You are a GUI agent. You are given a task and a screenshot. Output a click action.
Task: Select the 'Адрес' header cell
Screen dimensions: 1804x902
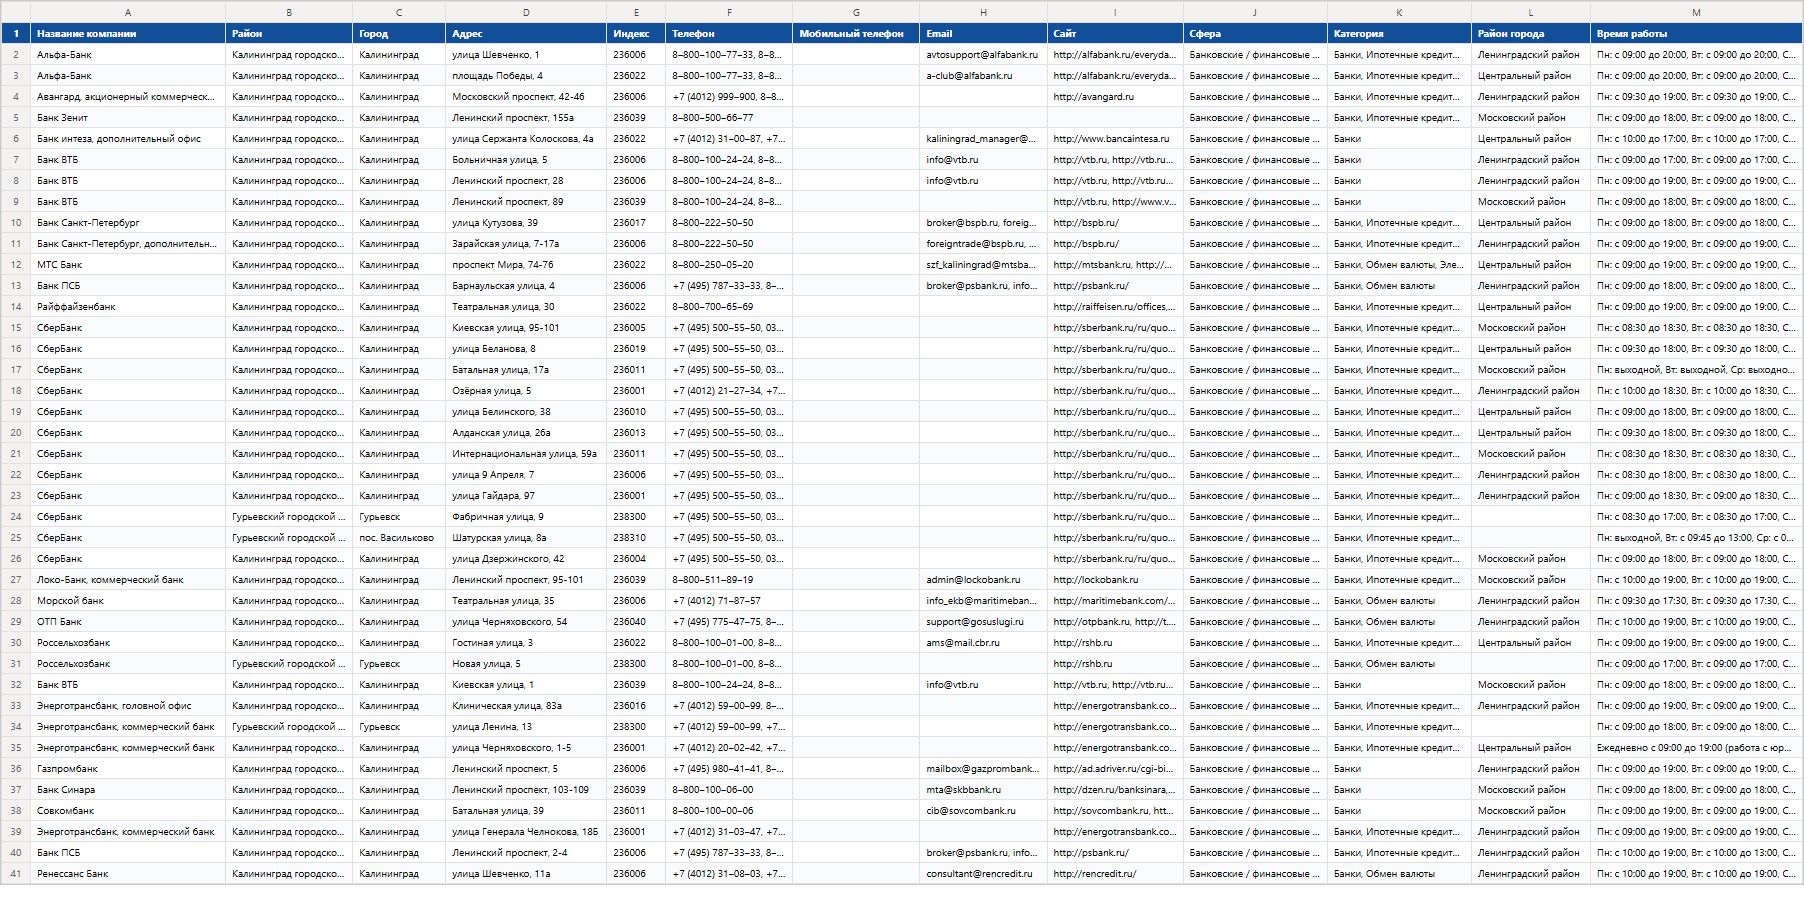[x=526, y=33]
